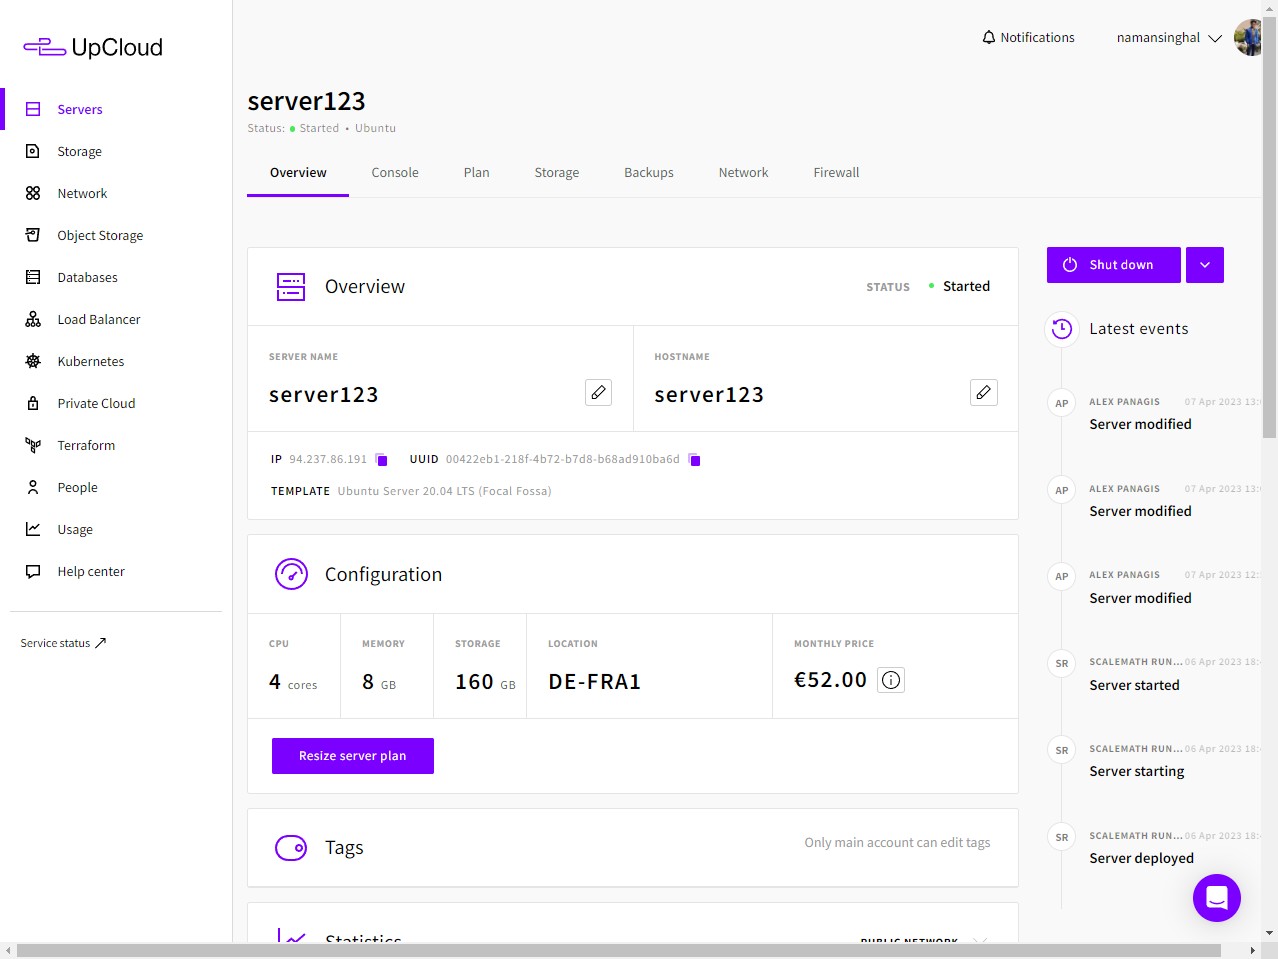Click the edit pencil next to hostname

pos(983,393)
